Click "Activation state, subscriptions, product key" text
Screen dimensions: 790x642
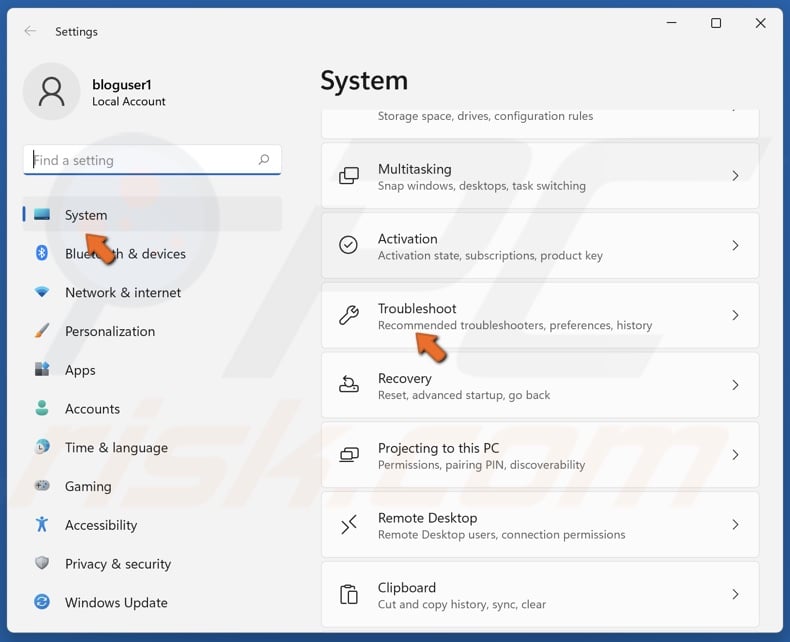point(490,255)
